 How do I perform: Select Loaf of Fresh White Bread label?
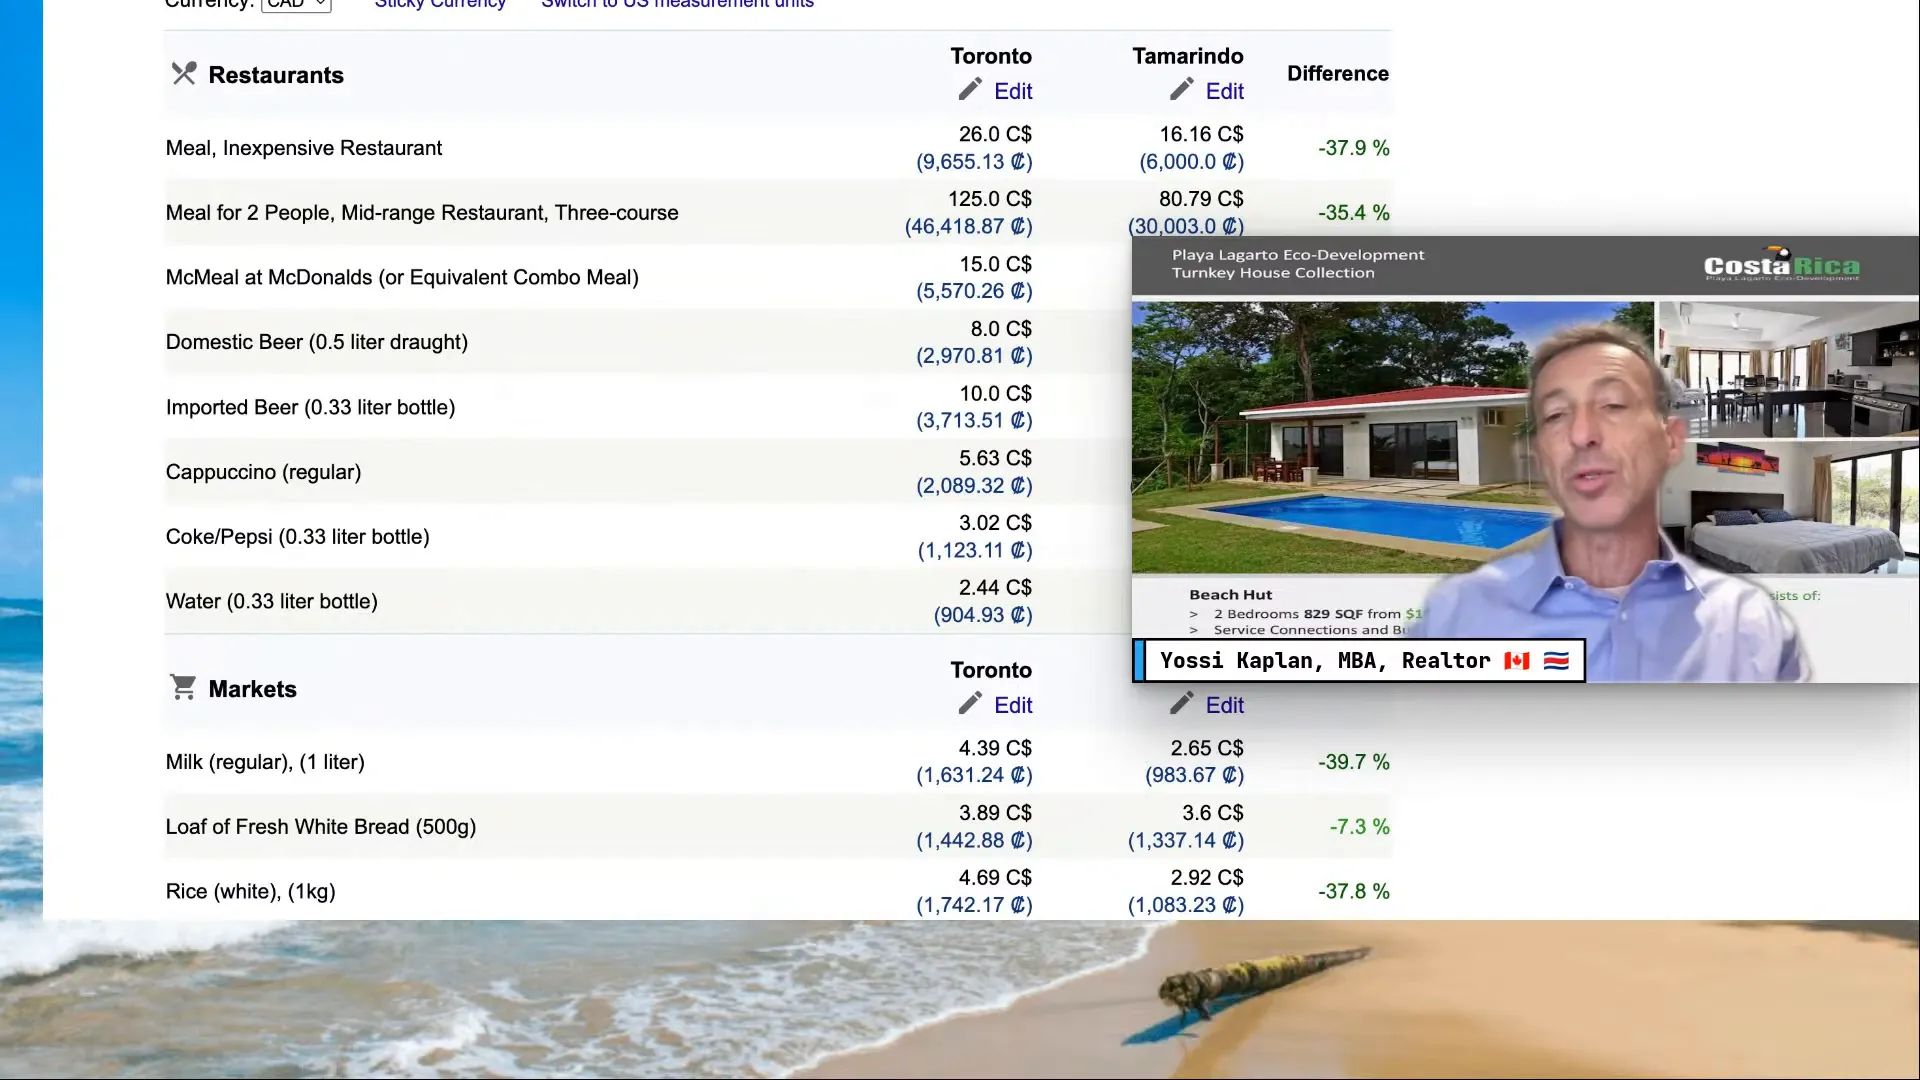[x=321, y=827]
